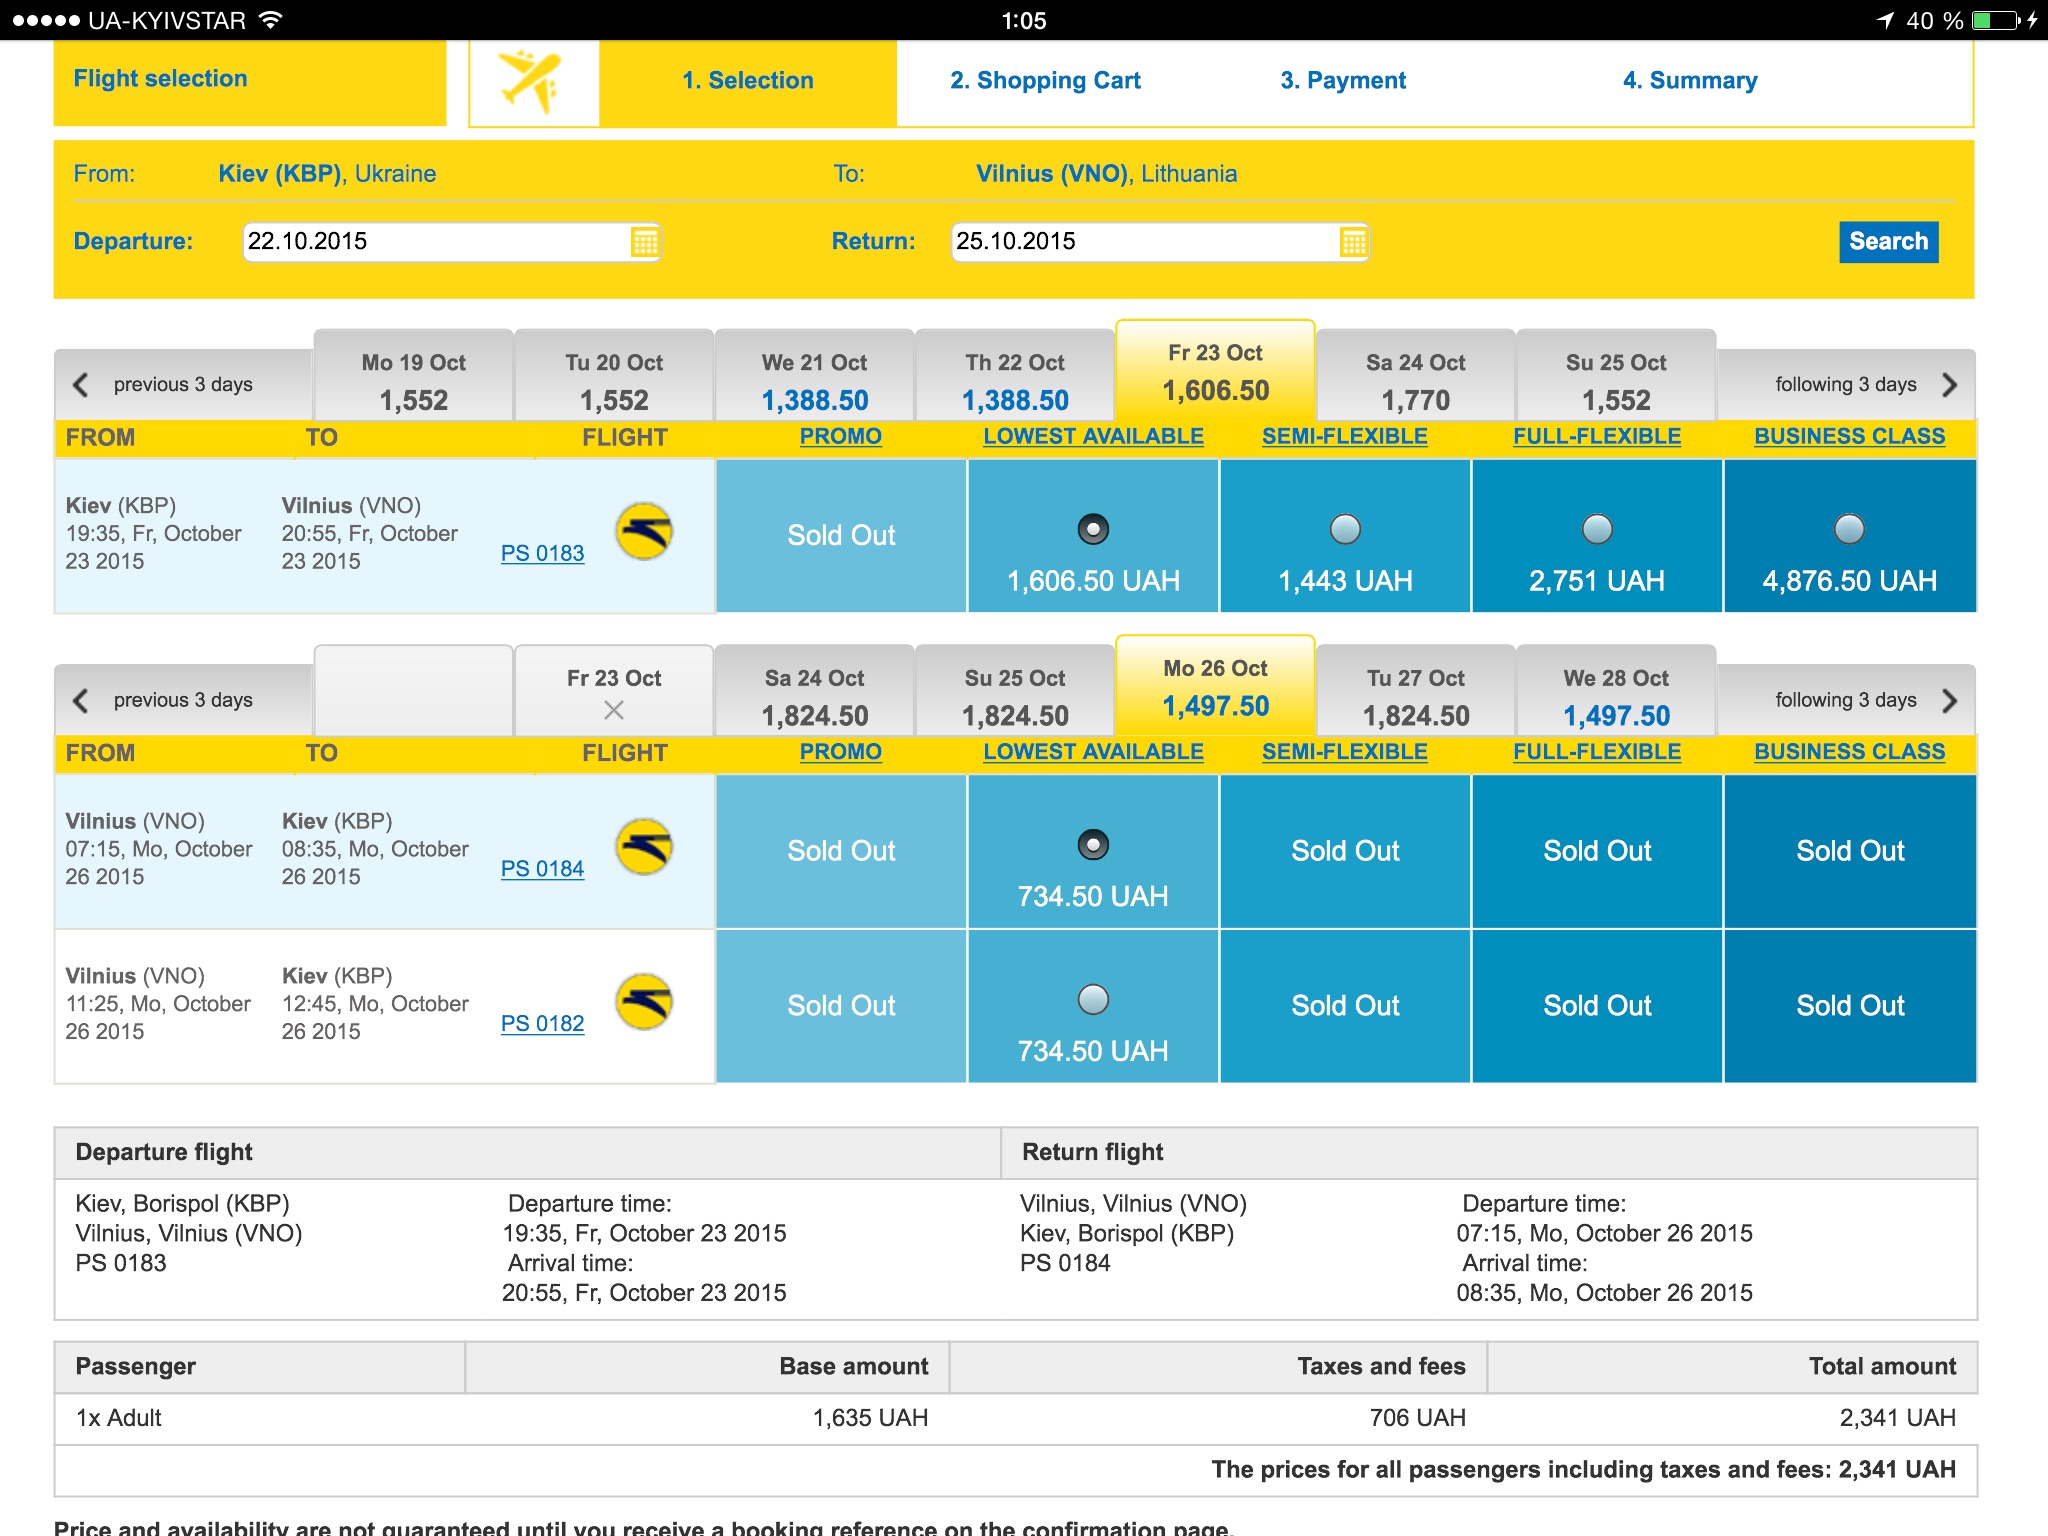
Task: Tap the battery icon in the status bar
Action: pyautogui.click(x=1995, y=20)
